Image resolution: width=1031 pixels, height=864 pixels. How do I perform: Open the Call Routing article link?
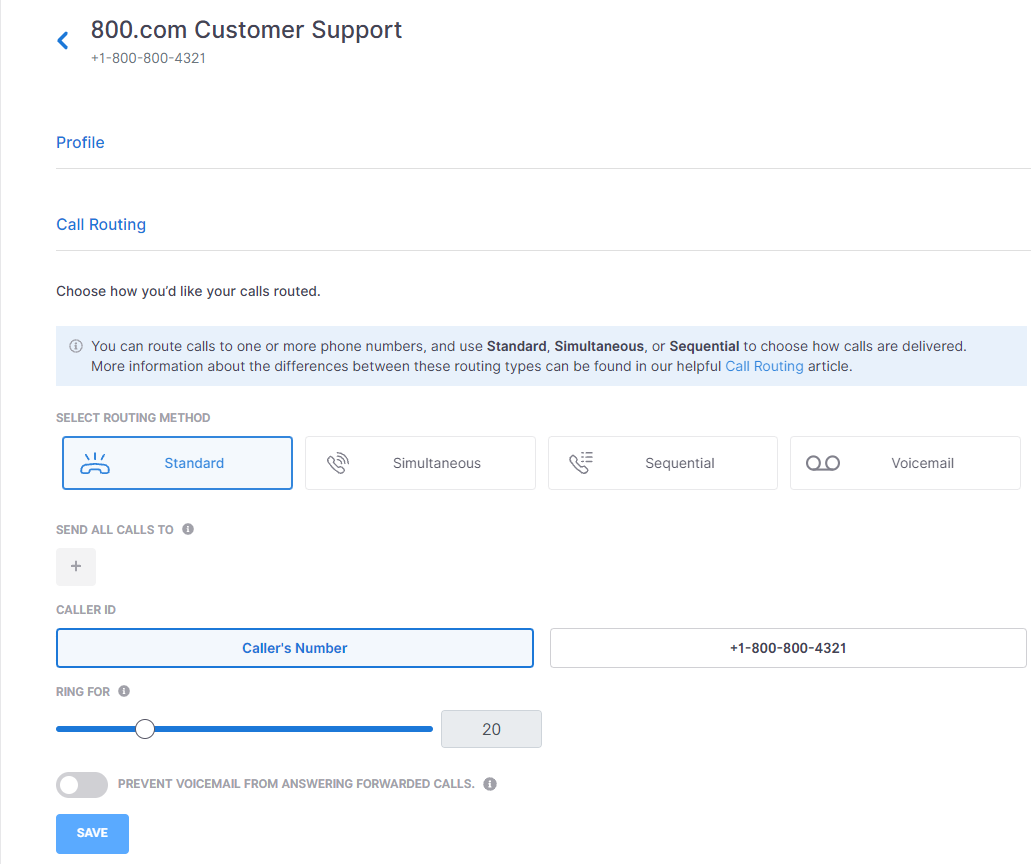[764, 366]
